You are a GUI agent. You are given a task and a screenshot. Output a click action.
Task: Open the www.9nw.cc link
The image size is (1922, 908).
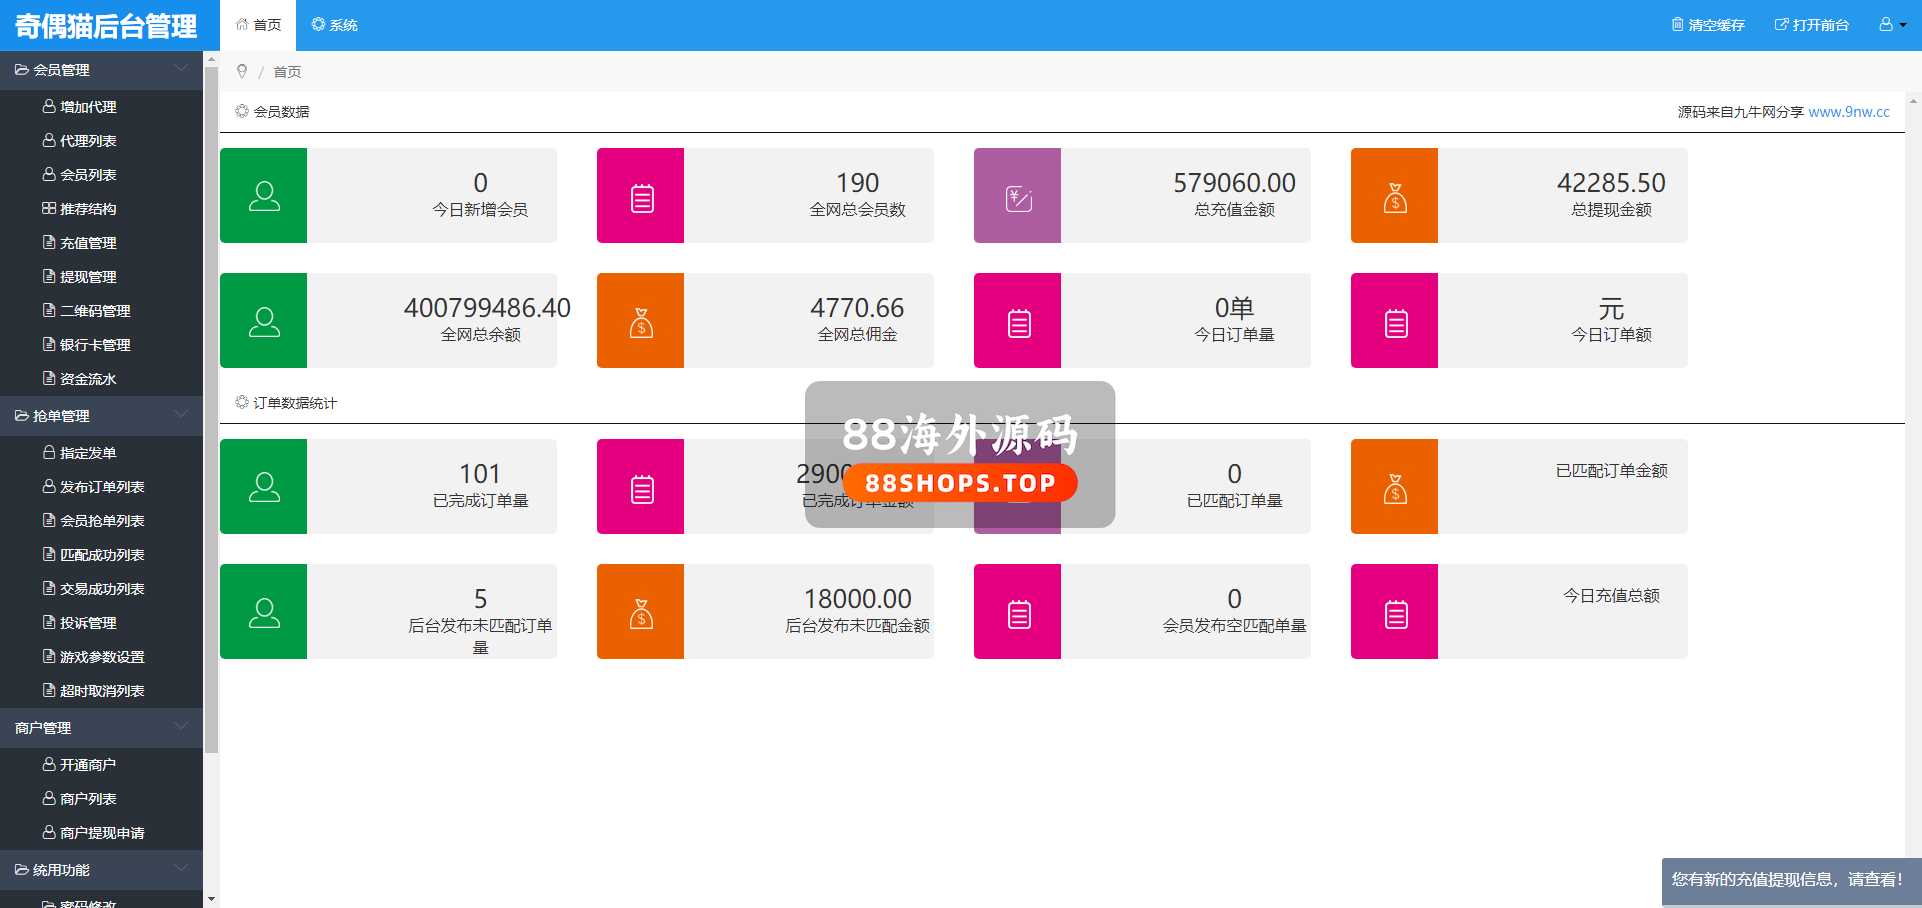1849,112
